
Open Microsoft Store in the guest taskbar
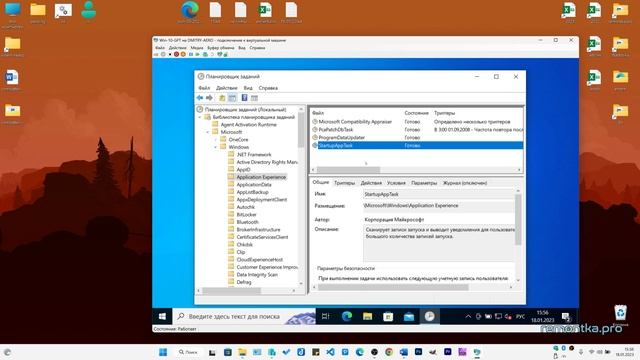[388, 316]
